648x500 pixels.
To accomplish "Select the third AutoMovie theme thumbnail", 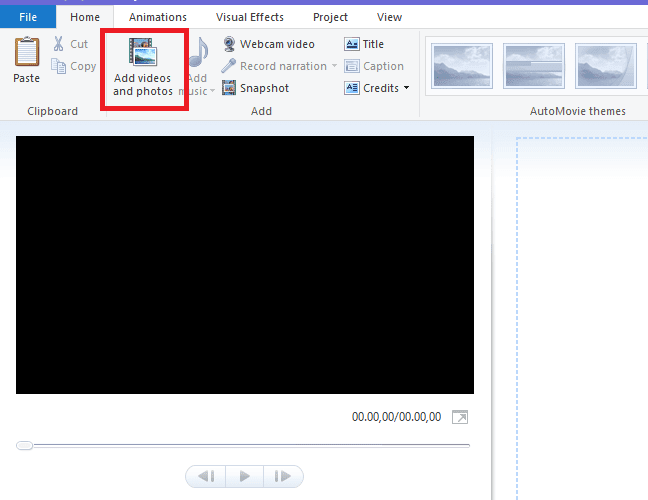I will [606, 66].
